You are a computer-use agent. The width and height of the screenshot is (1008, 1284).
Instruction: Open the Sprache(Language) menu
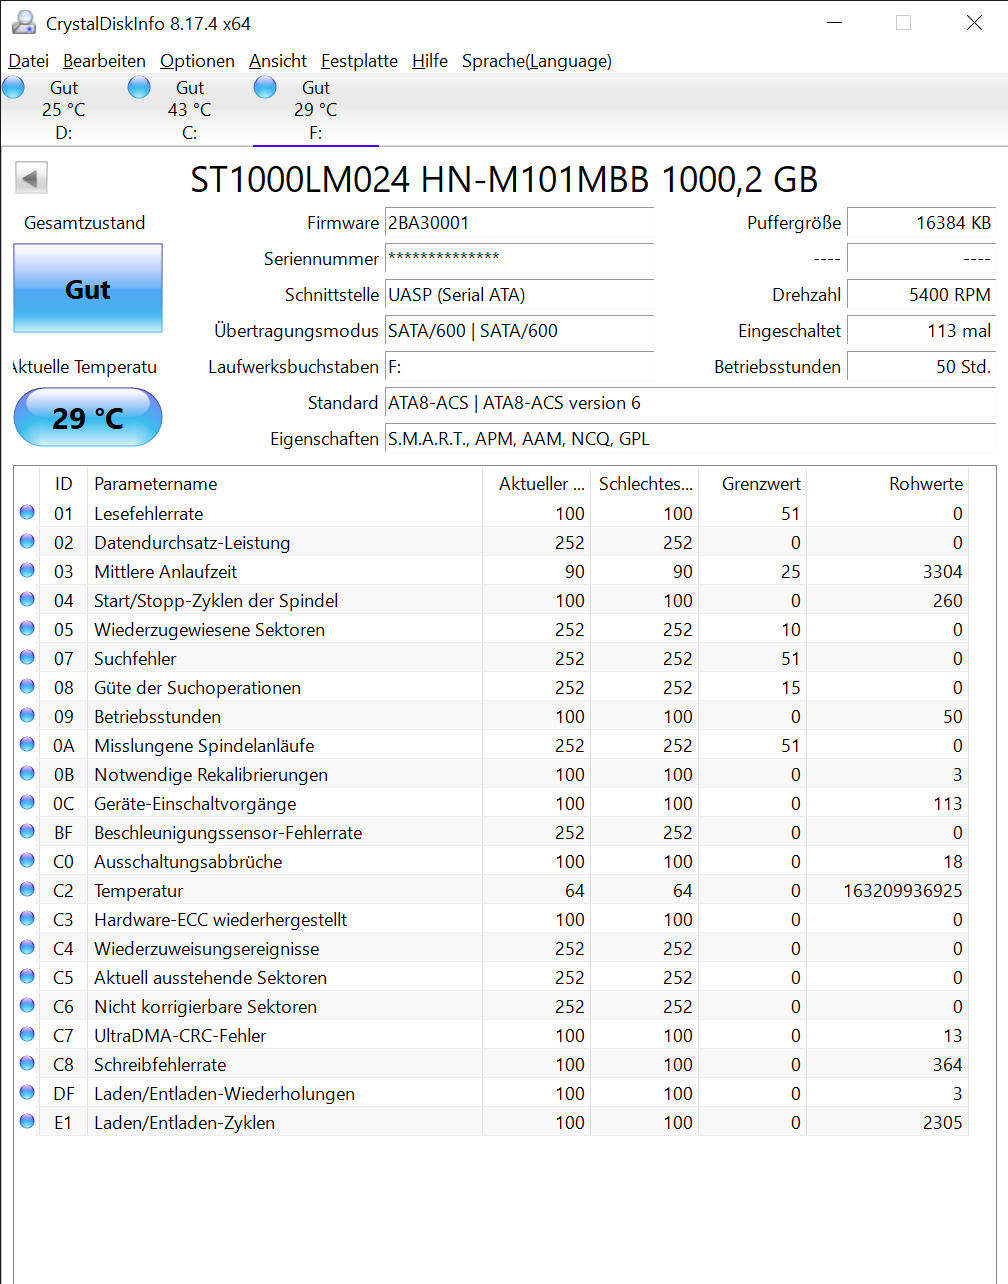(537, 61)
